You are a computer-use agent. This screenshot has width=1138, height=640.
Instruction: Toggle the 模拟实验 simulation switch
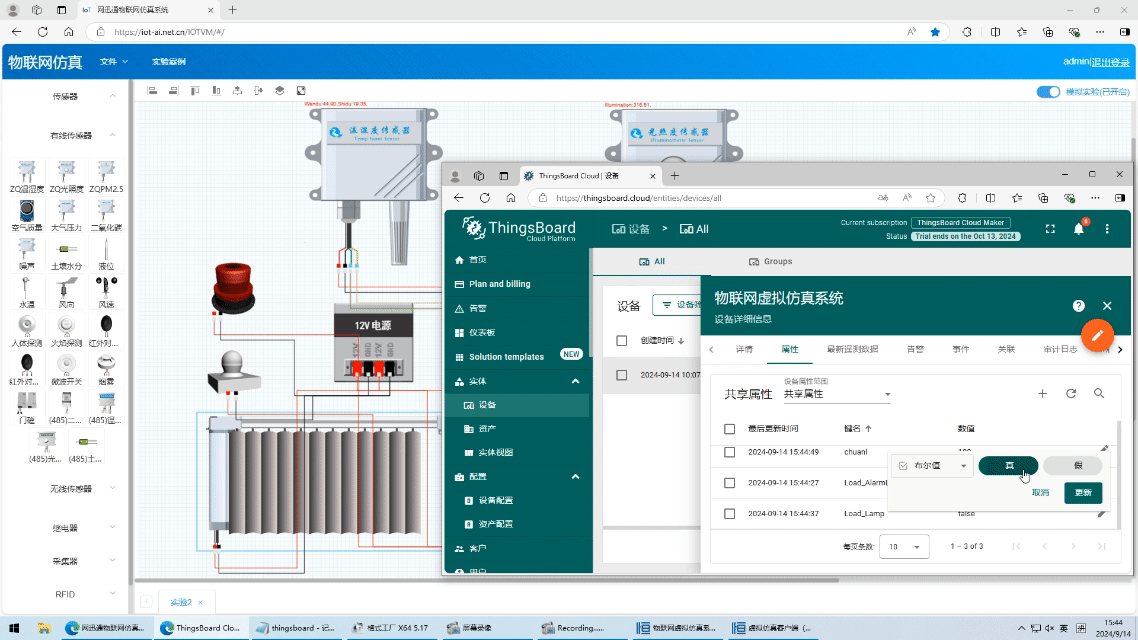(1048, 92)
